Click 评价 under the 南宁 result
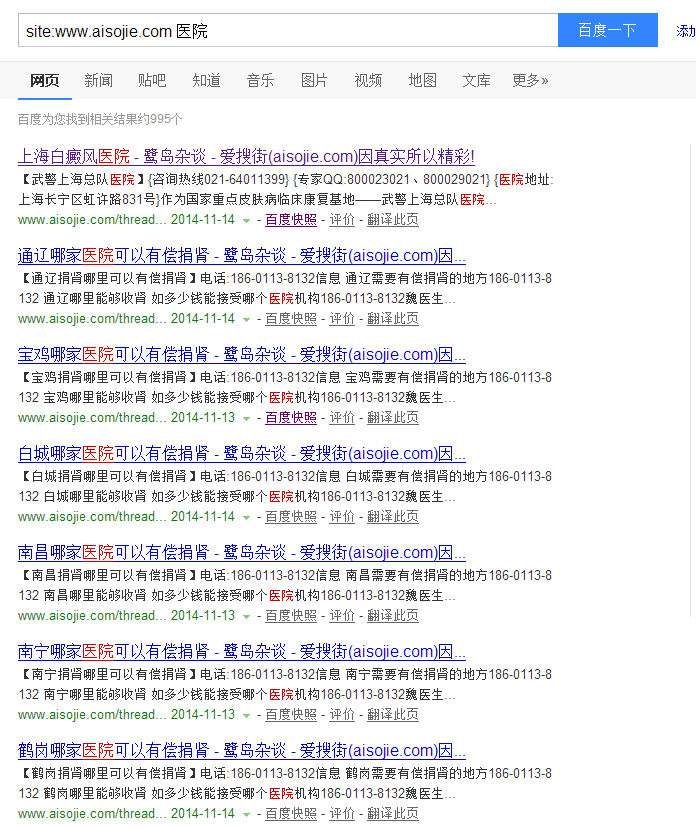 coord(342,715)
